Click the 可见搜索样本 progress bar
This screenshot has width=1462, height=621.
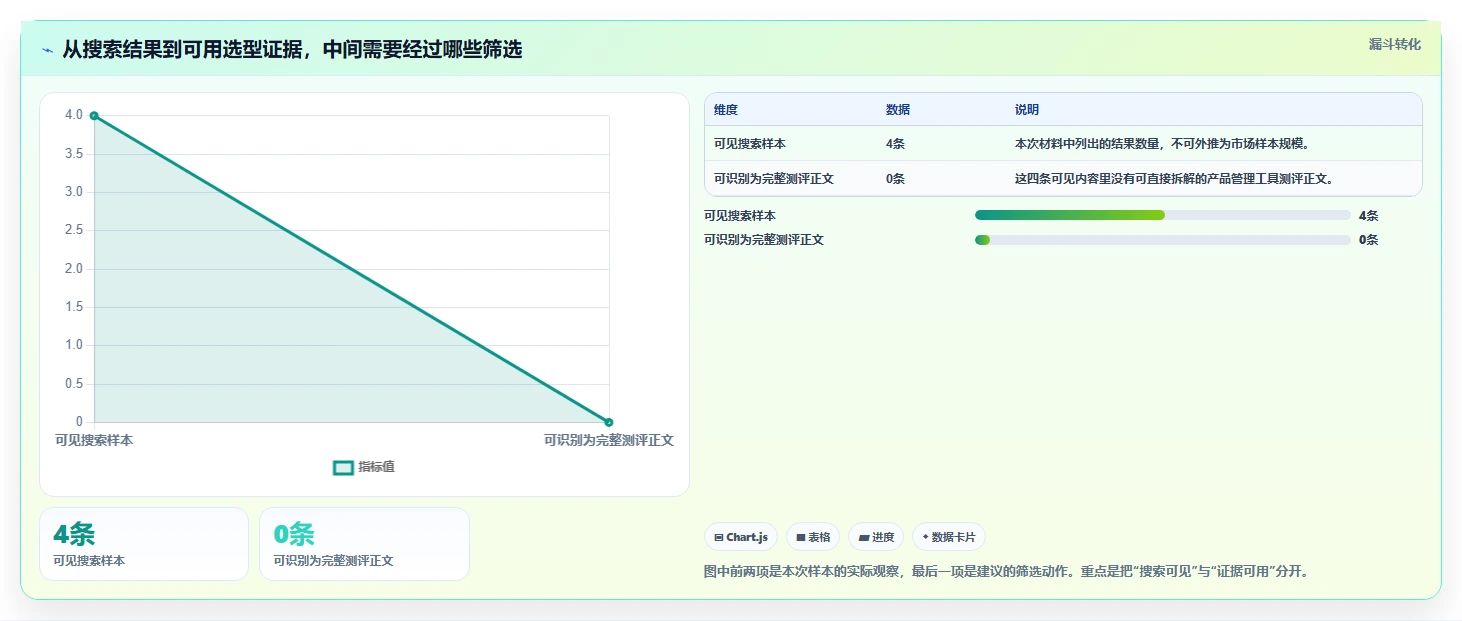coord(1162,215)
